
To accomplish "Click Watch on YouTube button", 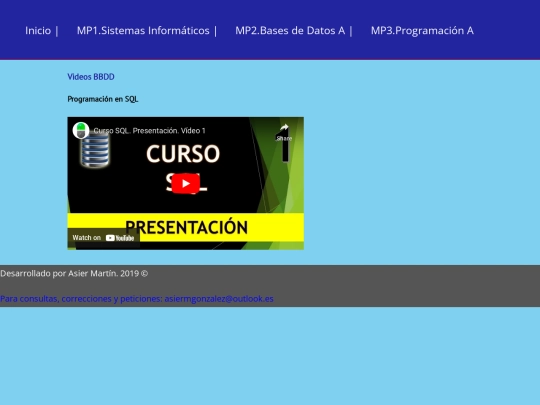I will (103, 238).
